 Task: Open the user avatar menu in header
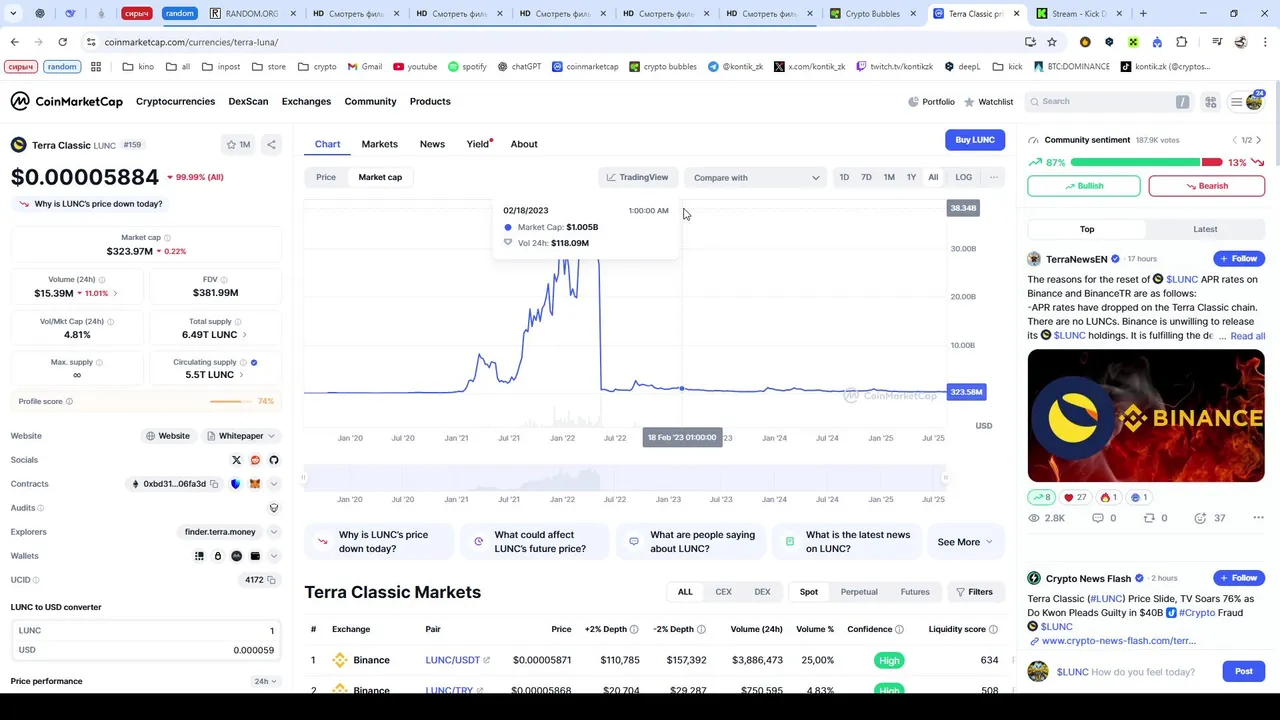pos(1253,102)
